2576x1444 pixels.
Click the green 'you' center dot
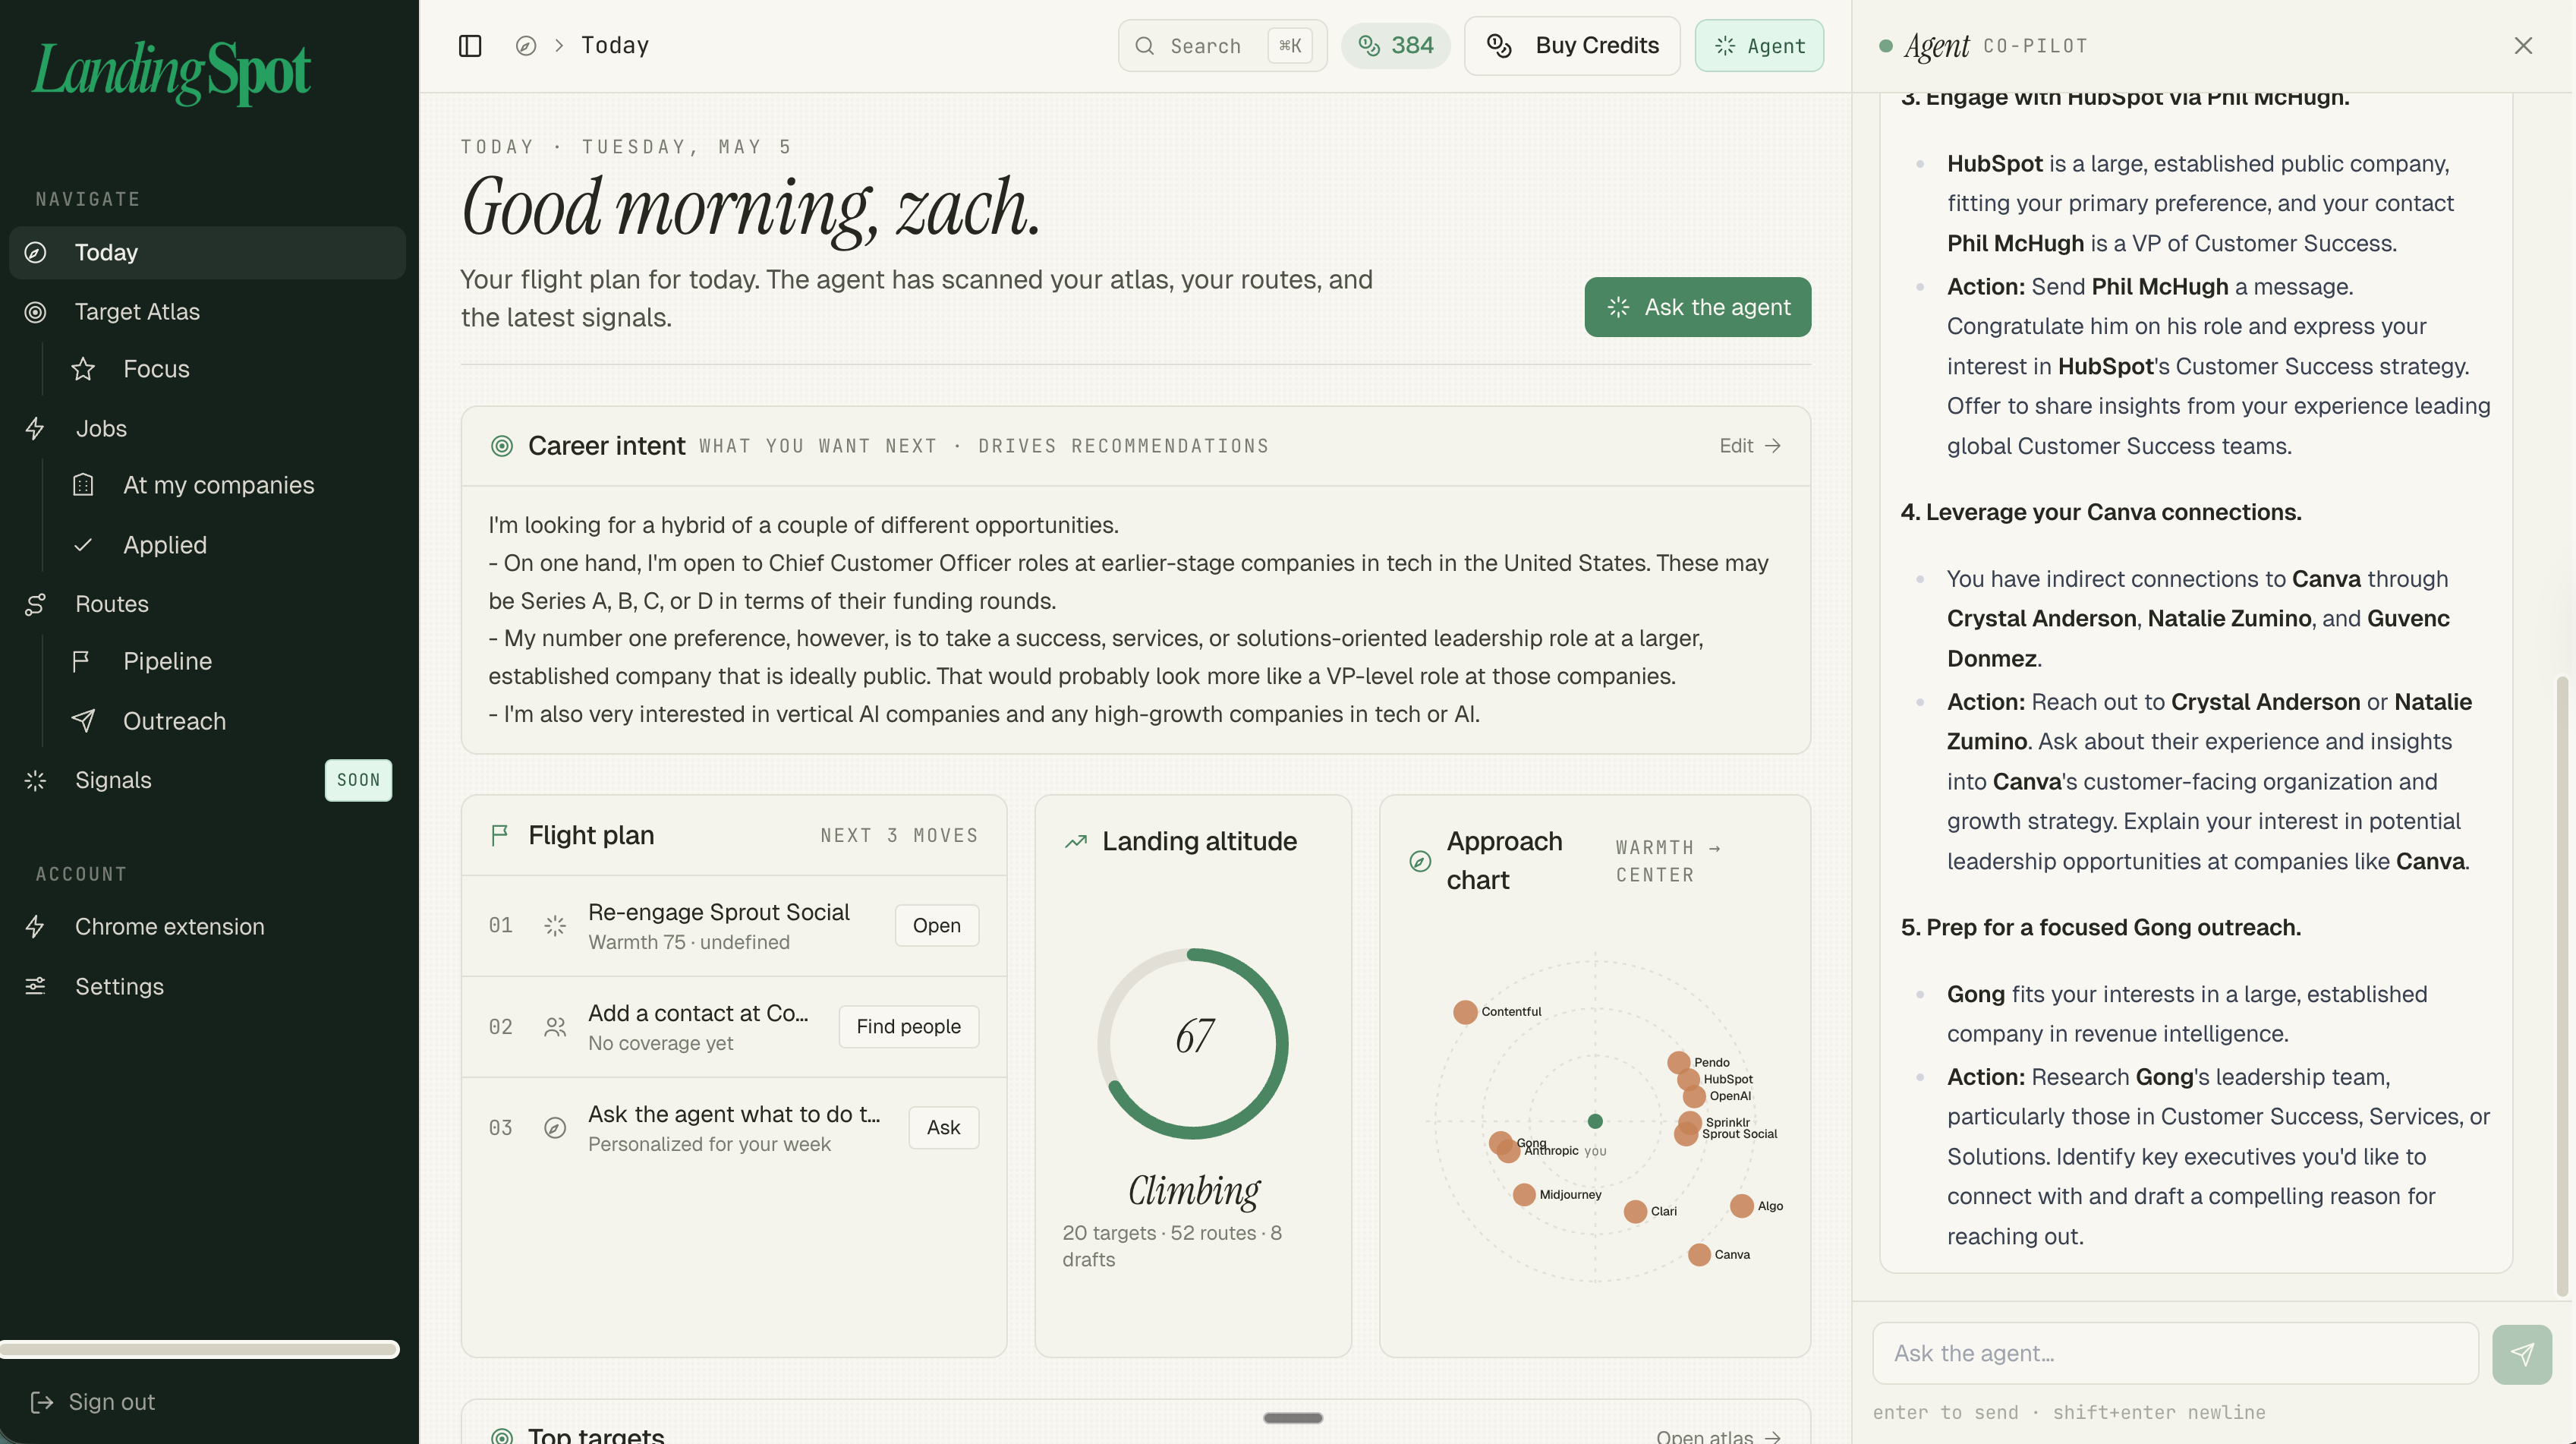coord(1595,1121)
